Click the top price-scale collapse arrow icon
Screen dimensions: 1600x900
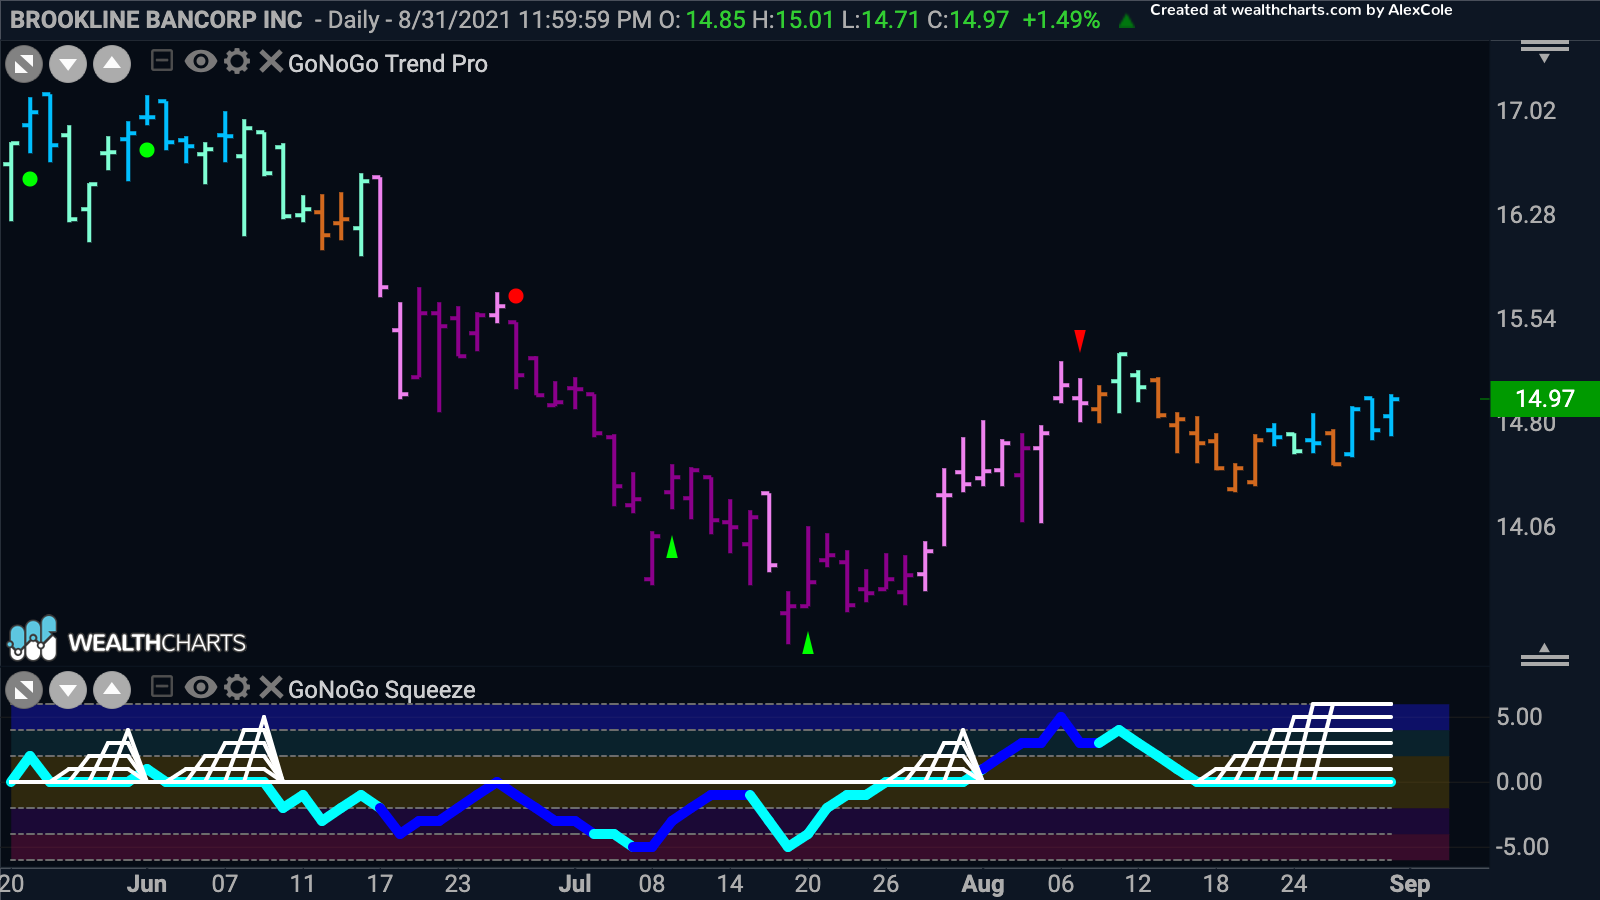1545,51
